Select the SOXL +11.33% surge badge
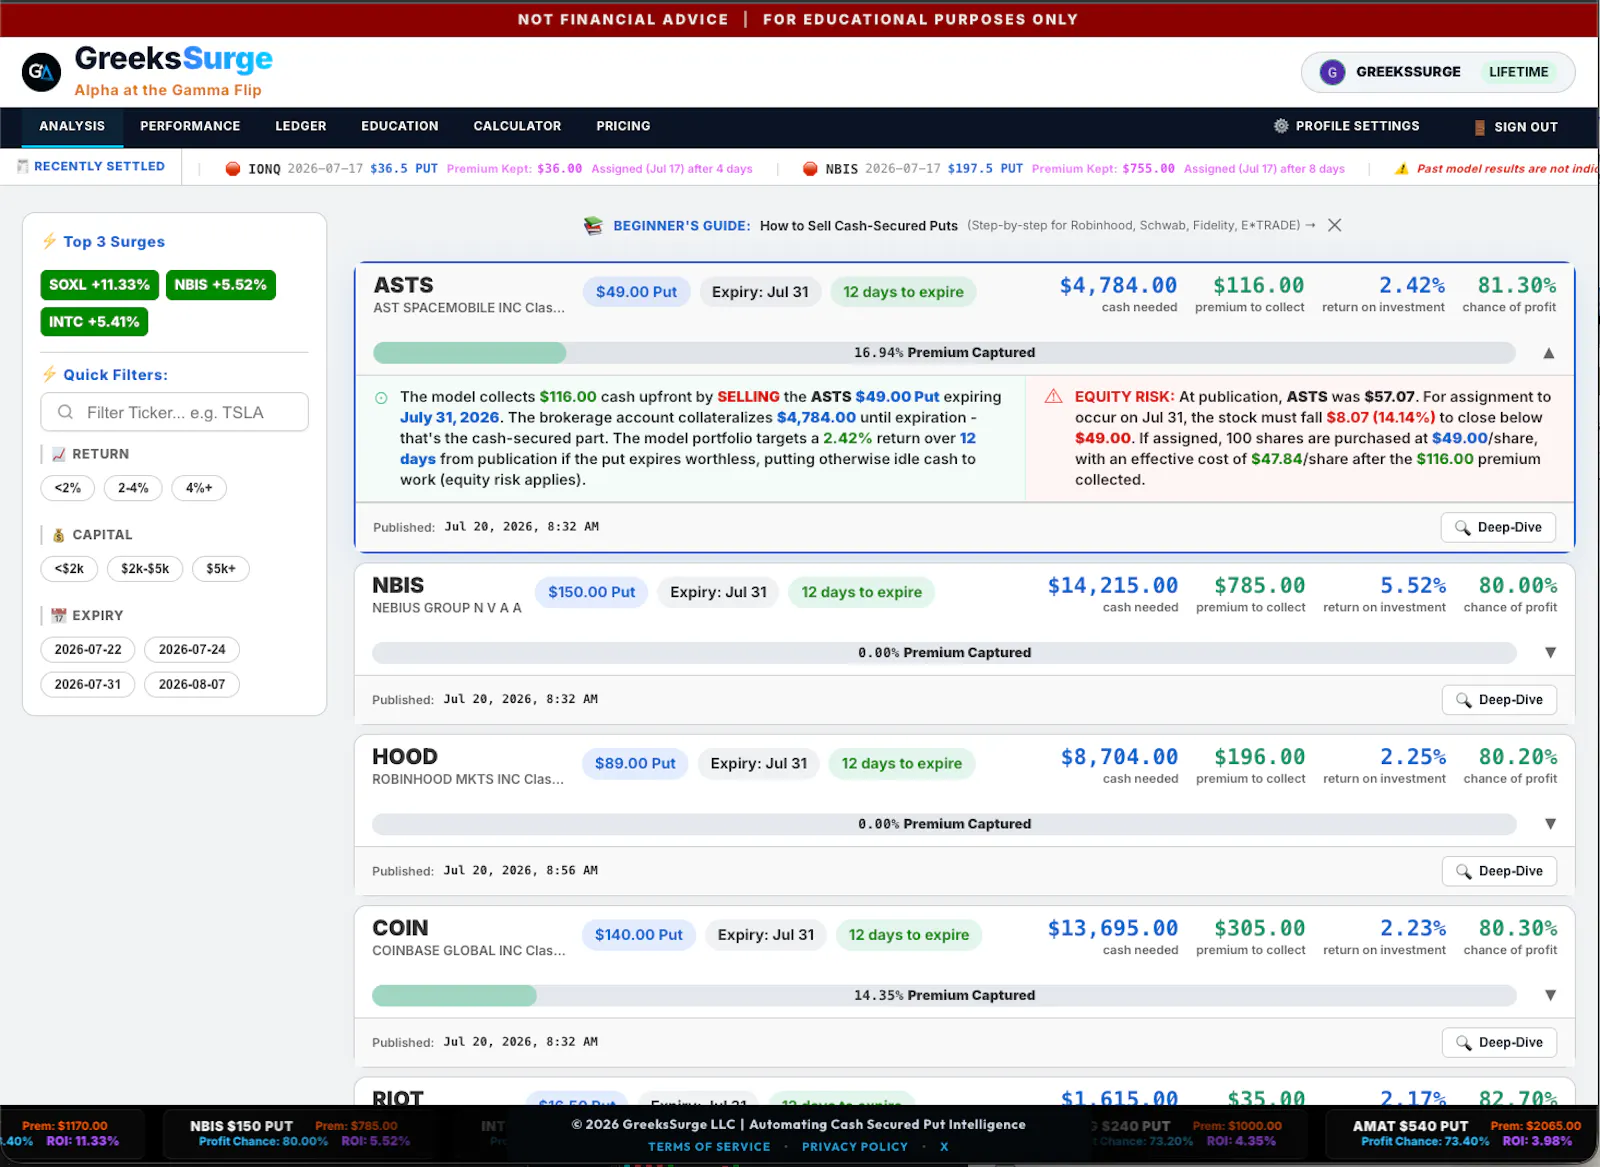 99,285
